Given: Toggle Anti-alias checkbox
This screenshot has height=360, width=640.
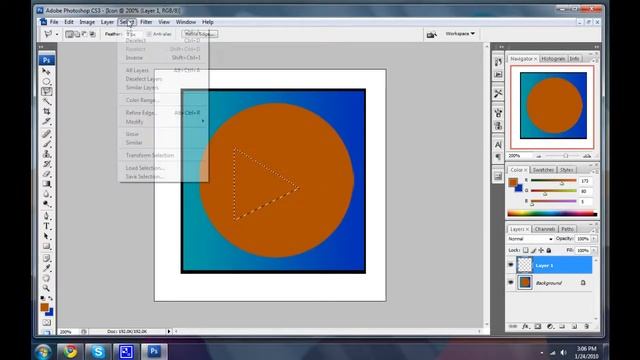Looking at the screenshot, I should click(x=149, y=34).
